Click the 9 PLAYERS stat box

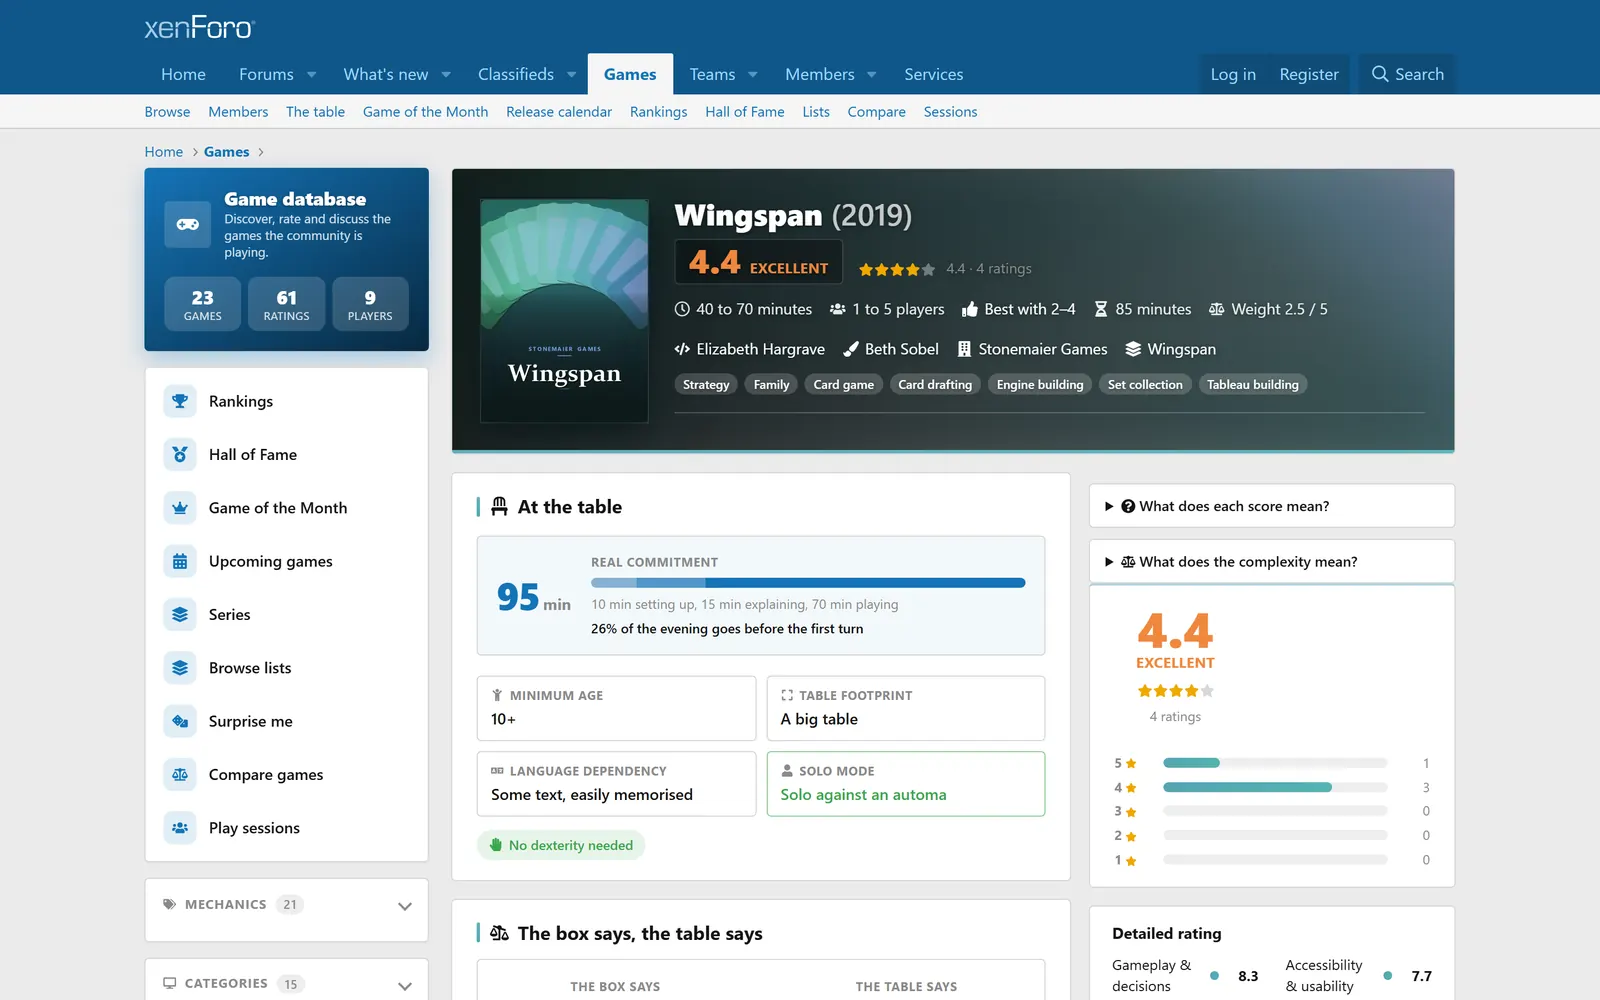(x=370, y=304)
